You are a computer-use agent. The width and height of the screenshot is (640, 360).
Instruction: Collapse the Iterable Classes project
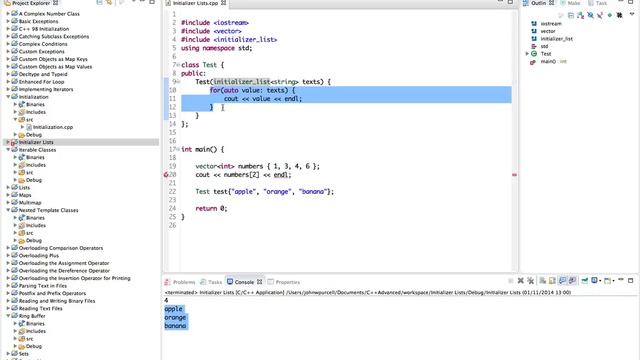tap(8, 150)
